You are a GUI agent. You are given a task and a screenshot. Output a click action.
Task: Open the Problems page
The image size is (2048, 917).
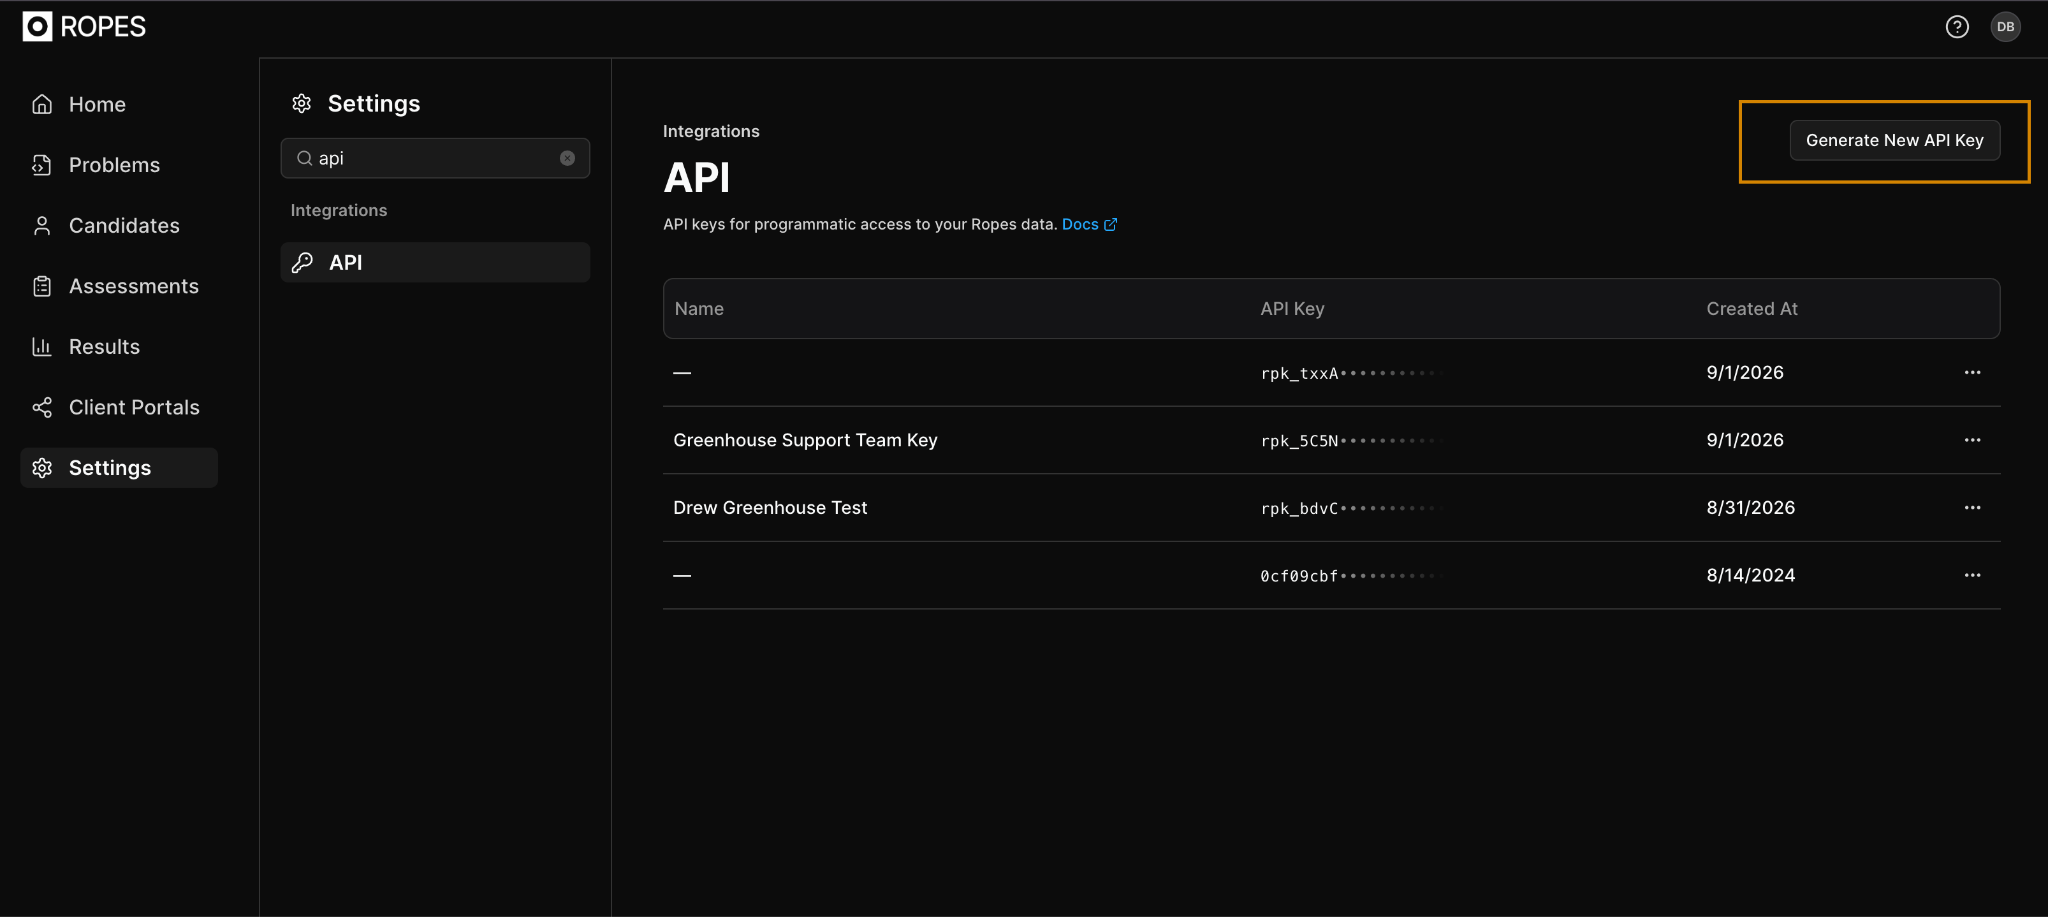click(x=119, y=165)
